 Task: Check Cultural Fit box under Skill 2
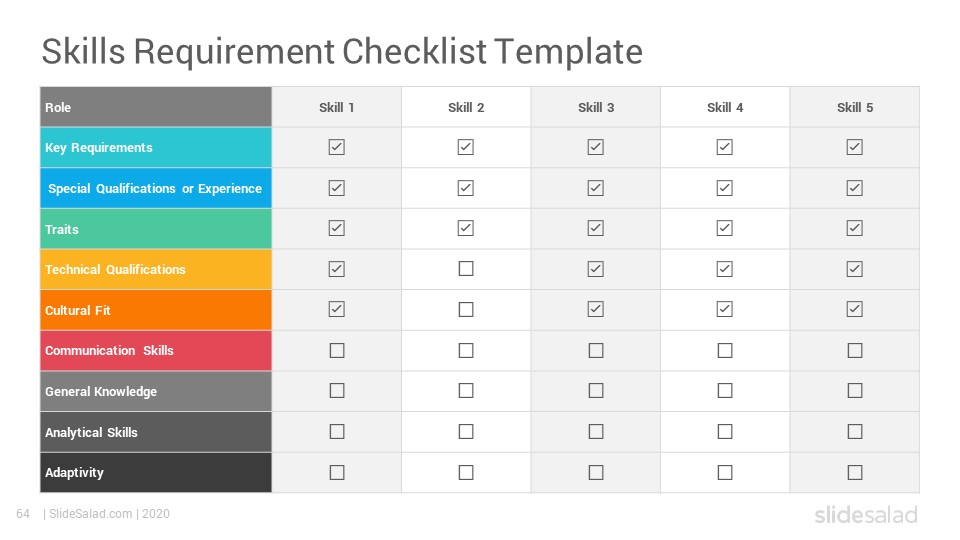click(466, 310)
